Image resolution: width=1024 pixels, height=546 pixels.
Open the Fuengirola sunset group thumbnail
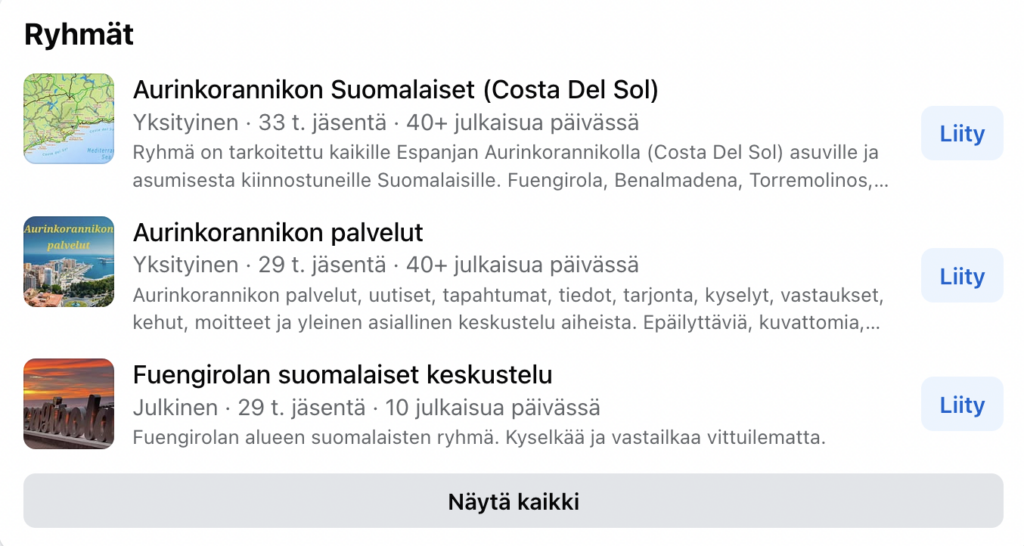(69, 404)
